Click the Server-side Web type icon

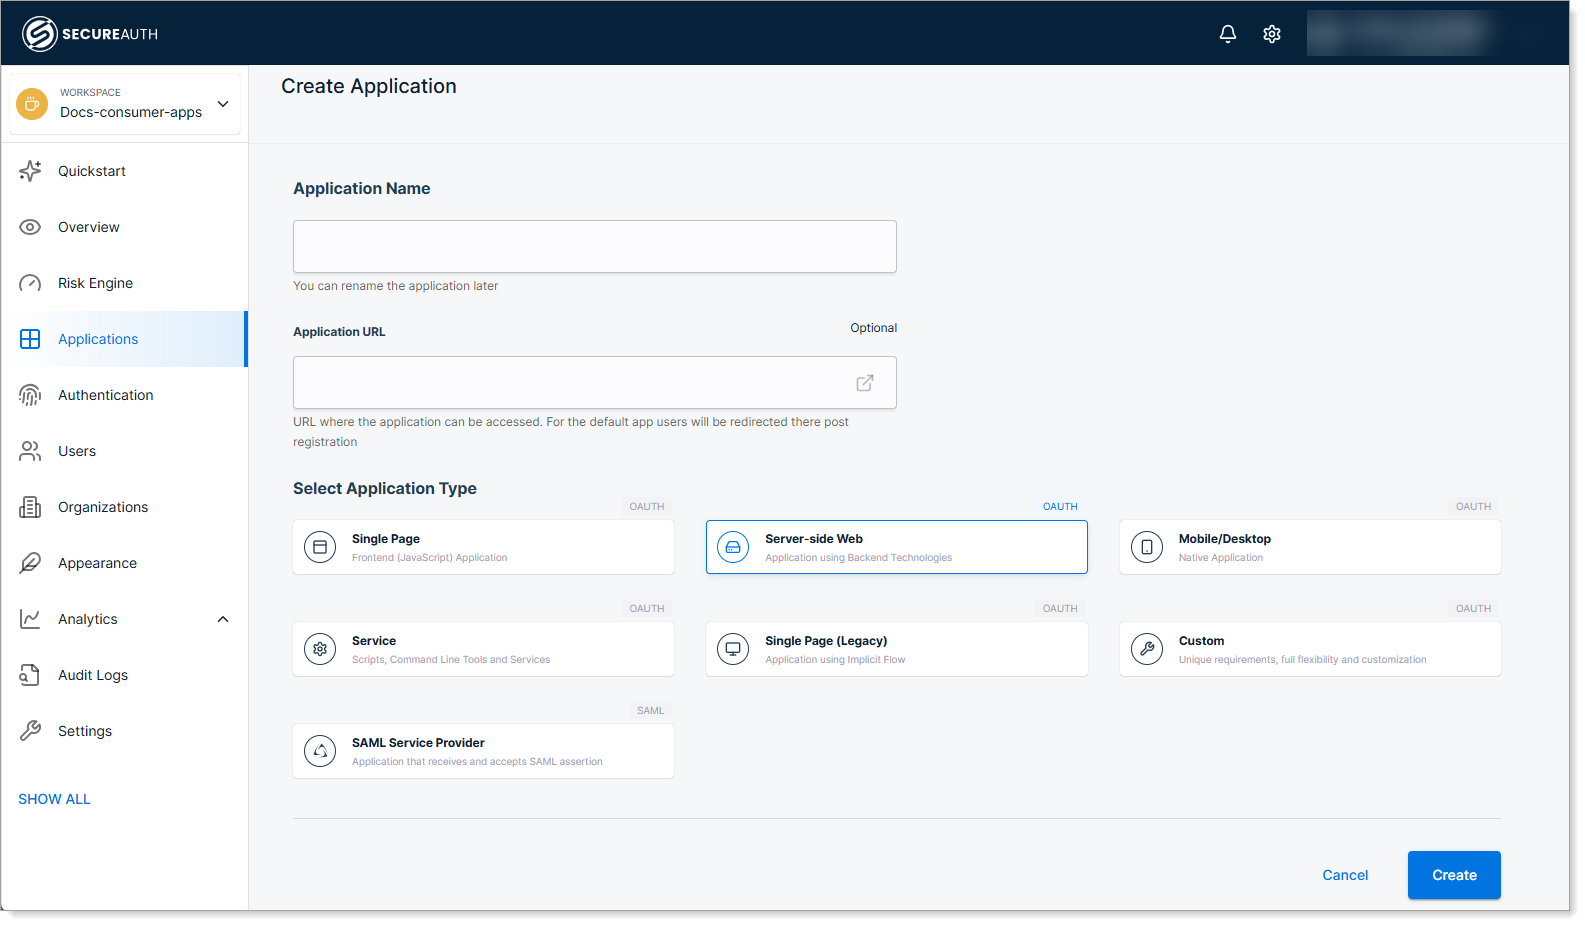(733, 547)
